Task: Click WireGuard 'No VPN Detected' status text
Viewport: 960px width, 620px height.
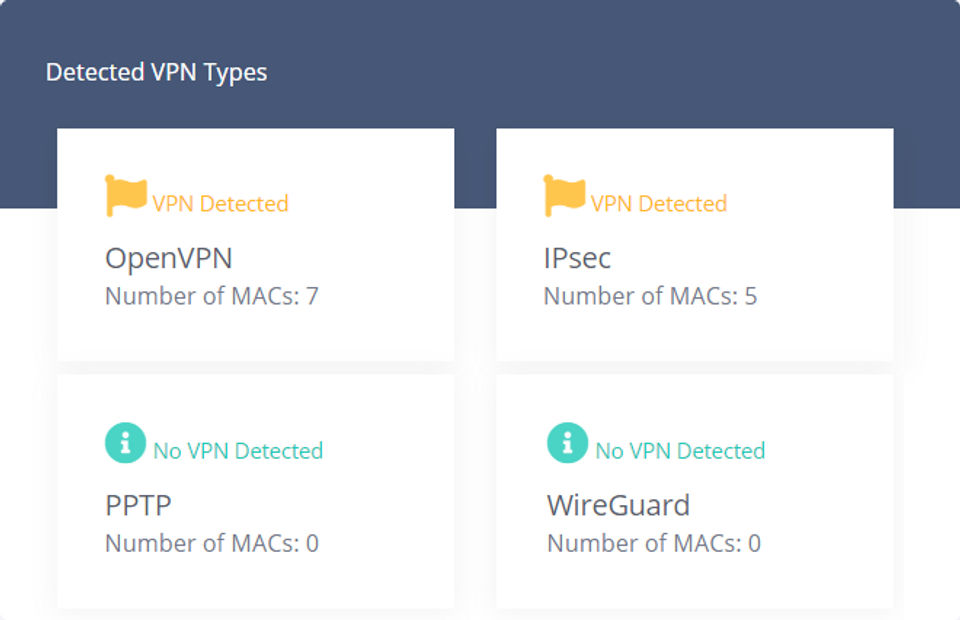Action: click(680, 451)
